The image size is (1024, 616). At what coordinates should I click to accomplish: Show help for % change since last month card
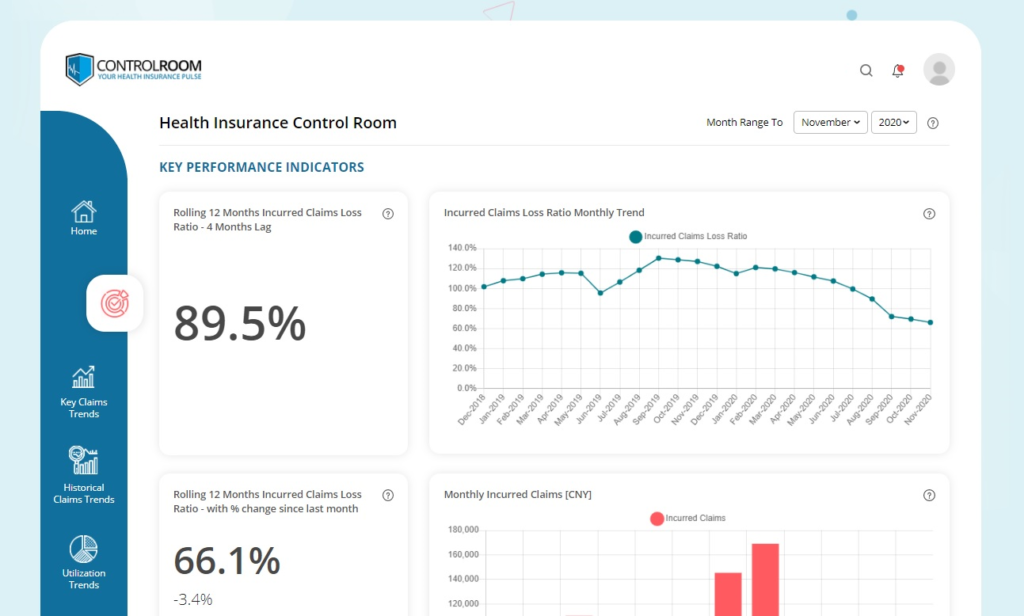(388, 495)
